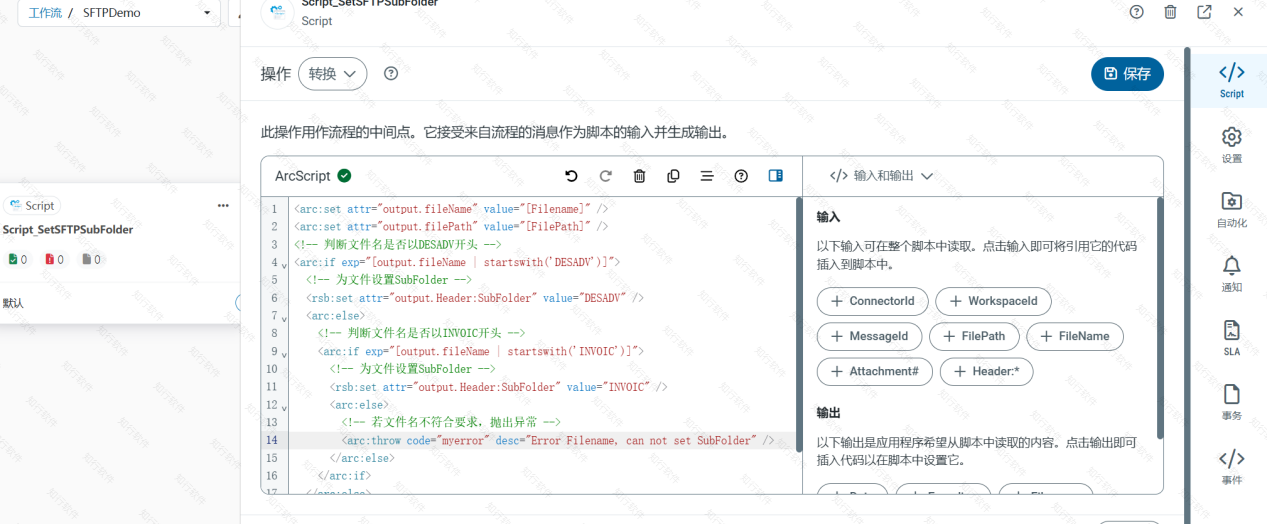Click arc:throw line 14 in editor
Screen dimensions: 1267x524
pyautogui.click(x=558, y=440)
